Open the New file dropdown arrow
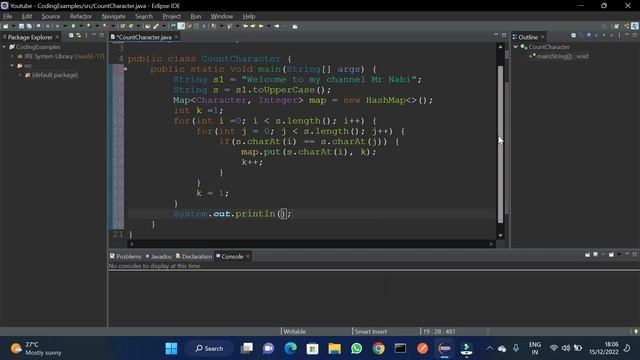Screen dimensions: 640x360 click(13, 26)
